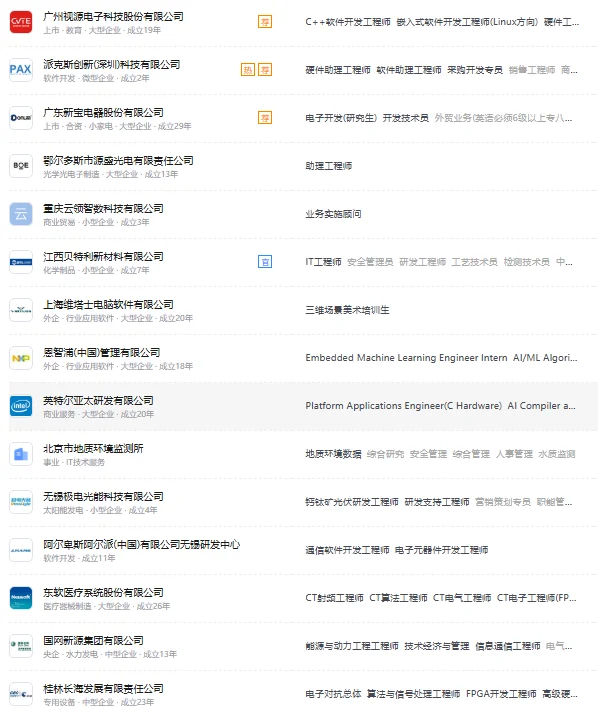The image size is (598, 714).
Task: Click the Donlim logo for 广东新宝电器
Action: [21, 118]
